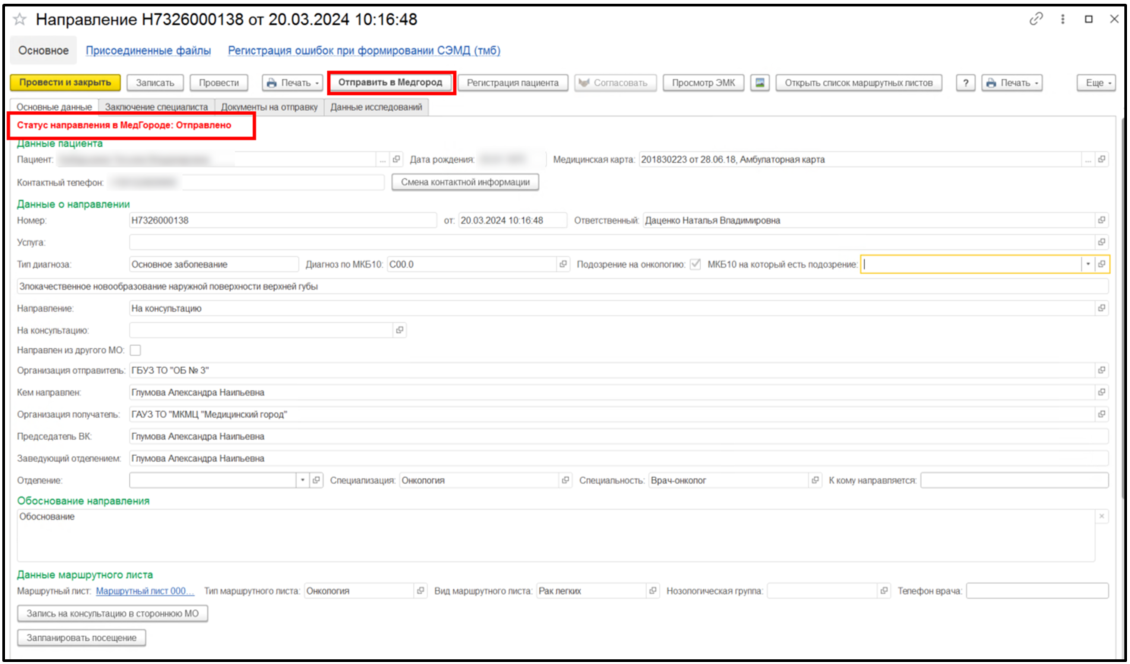Switch to the Заключение специалиста tab
The height and width of the screenshot is (664, 1130).
click(156, 106)
